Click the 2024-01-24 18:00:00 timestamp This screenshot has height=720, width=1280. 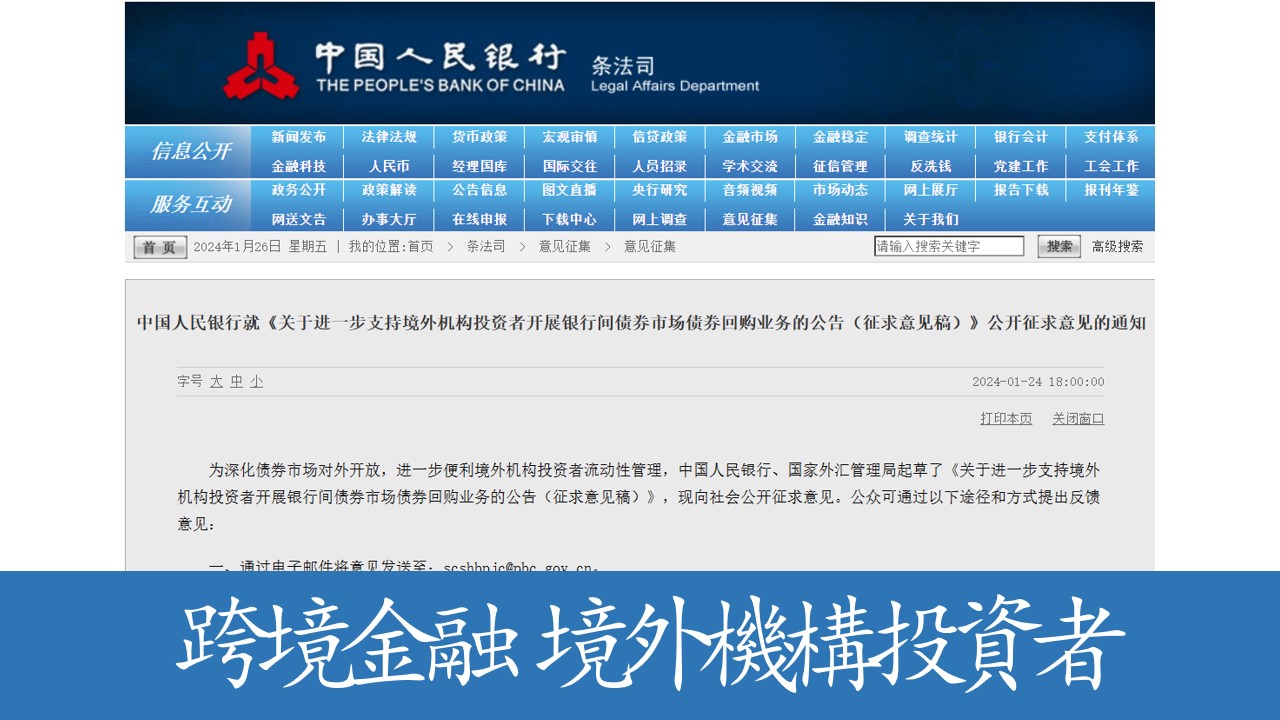click(1038, 382)
